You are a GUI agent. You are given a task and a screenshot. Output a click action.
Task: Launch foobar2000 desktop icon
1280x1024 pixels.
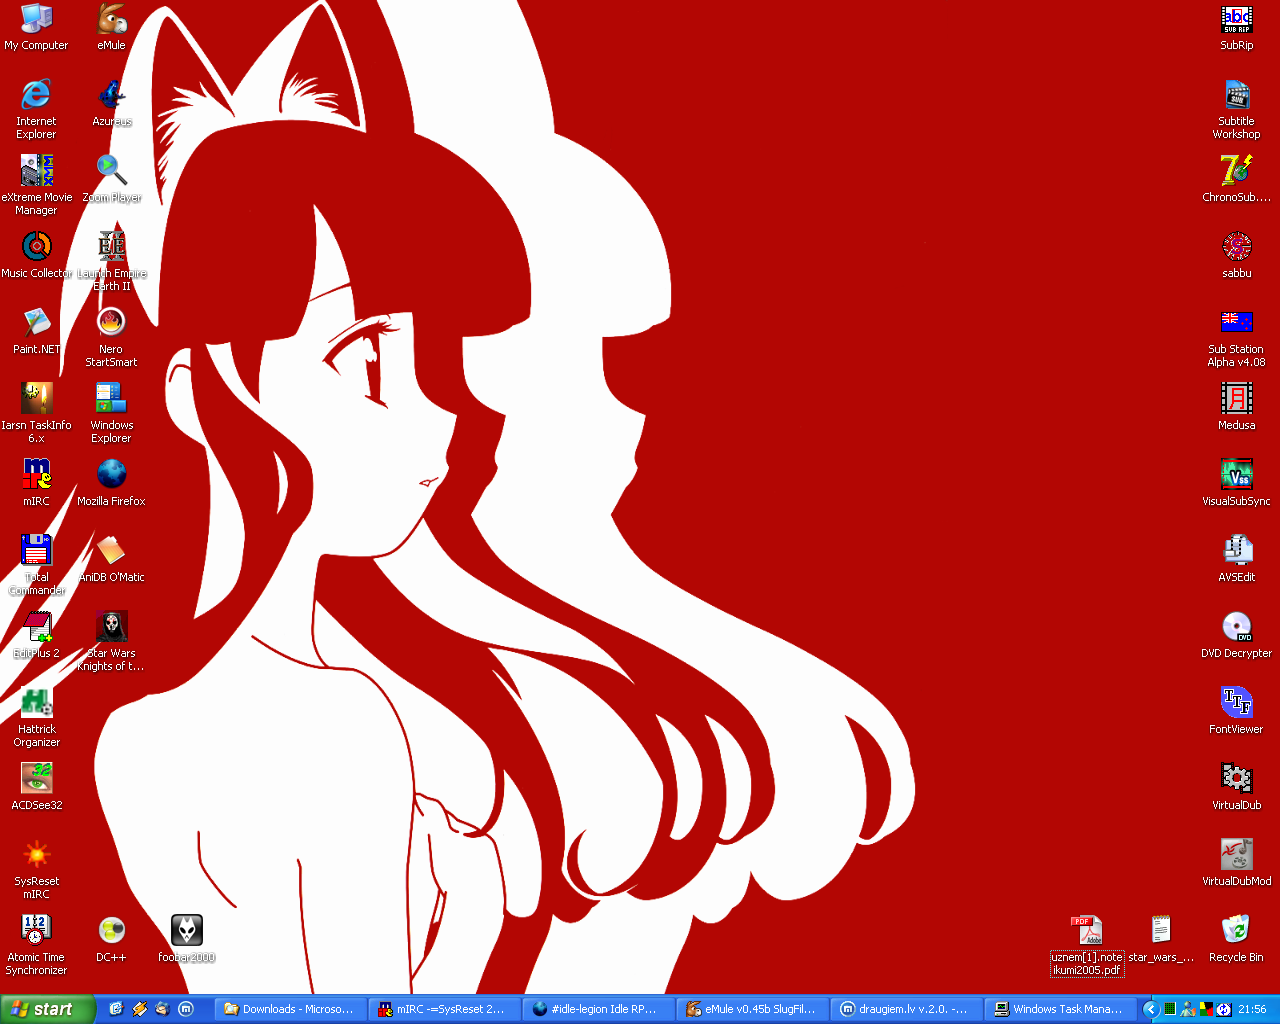(187, 939)
